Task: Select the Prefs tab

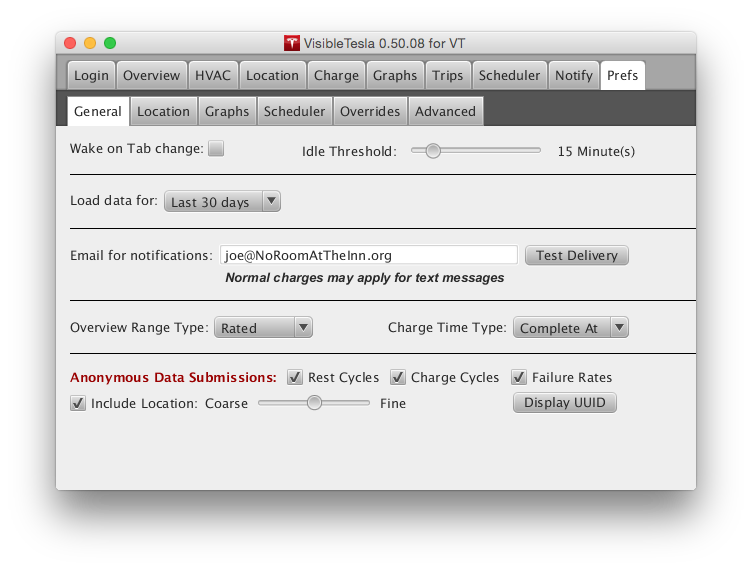Action: coord(623,76)
